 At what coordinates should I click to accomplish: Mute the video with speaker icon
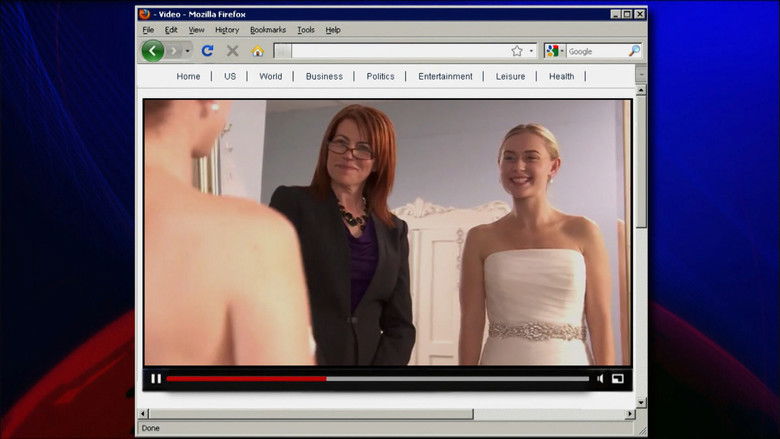[x=600, y=379]
